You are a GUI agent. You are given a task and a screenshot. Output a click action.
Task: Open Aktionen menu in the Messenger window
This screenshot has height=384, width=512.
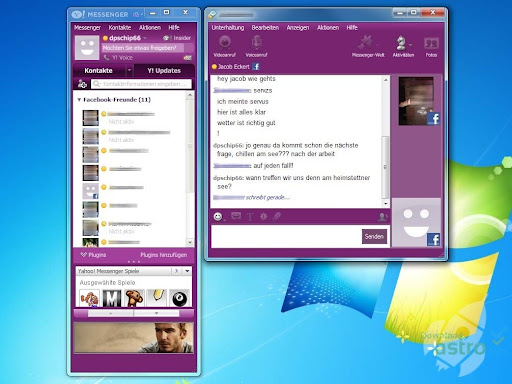tap(150, 28)
